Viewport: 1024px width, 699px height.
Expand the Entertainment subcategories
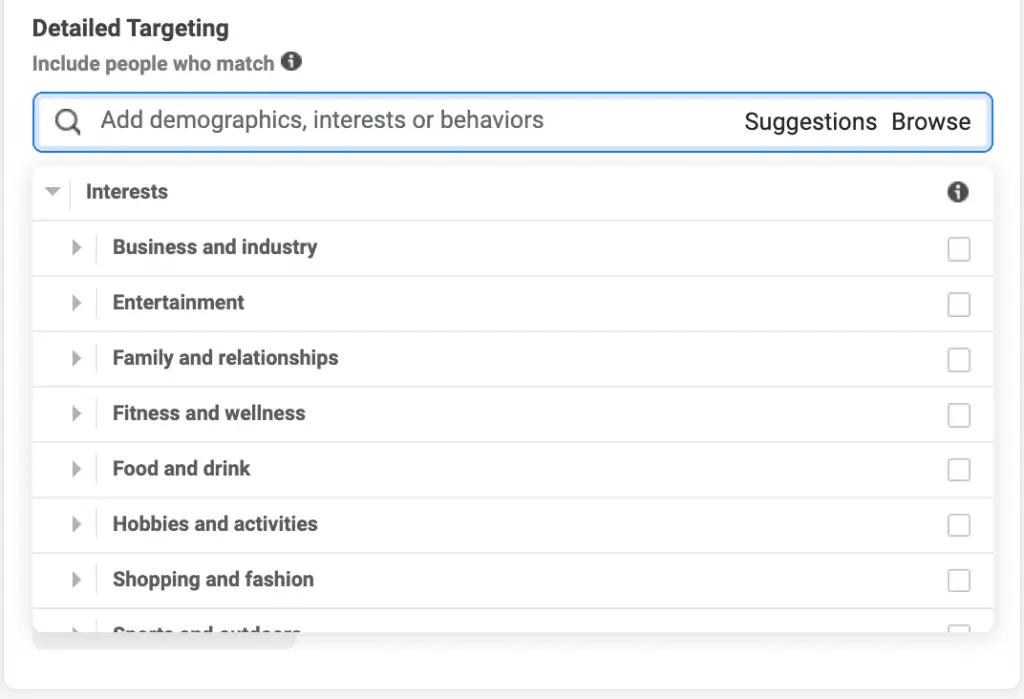click(x=78, y=304)
